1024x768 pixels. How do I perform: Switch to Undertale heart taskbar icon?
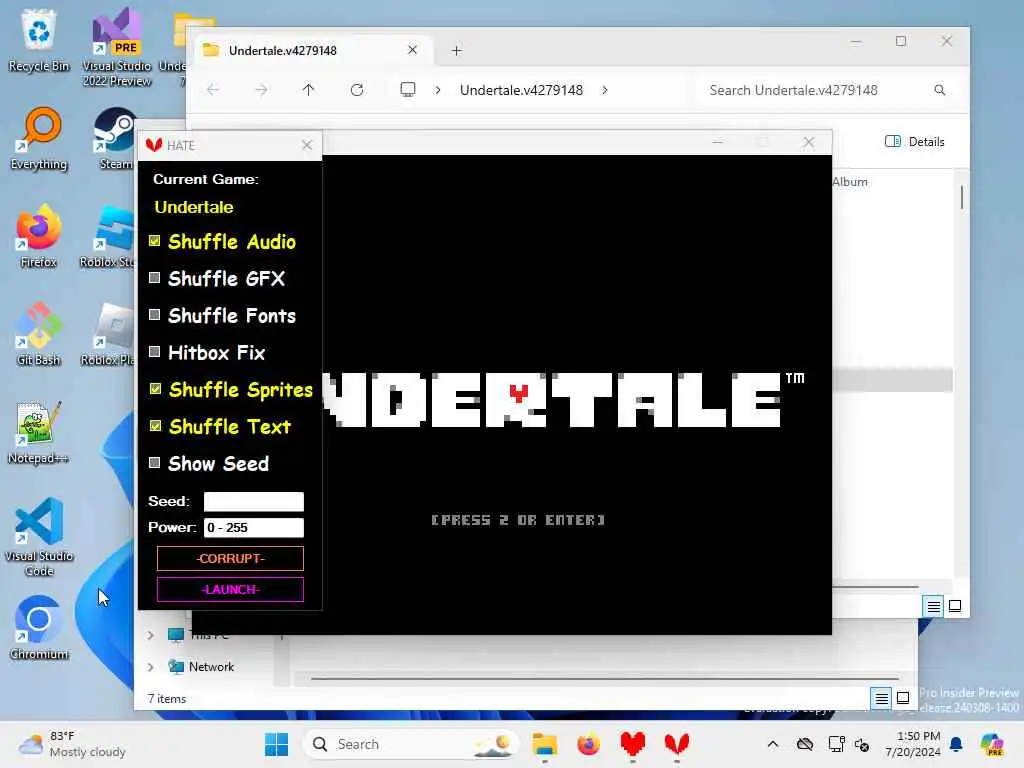[x=632, y=744]
